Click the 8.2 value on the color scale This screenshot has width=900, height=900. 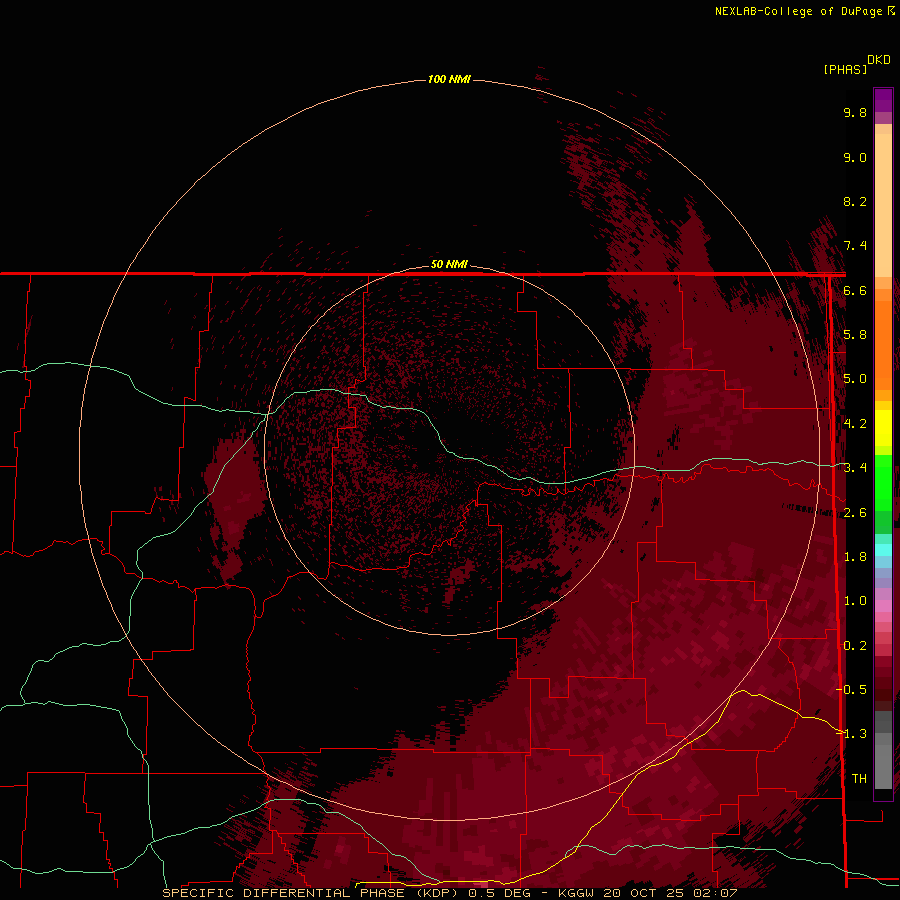[855, 201]
